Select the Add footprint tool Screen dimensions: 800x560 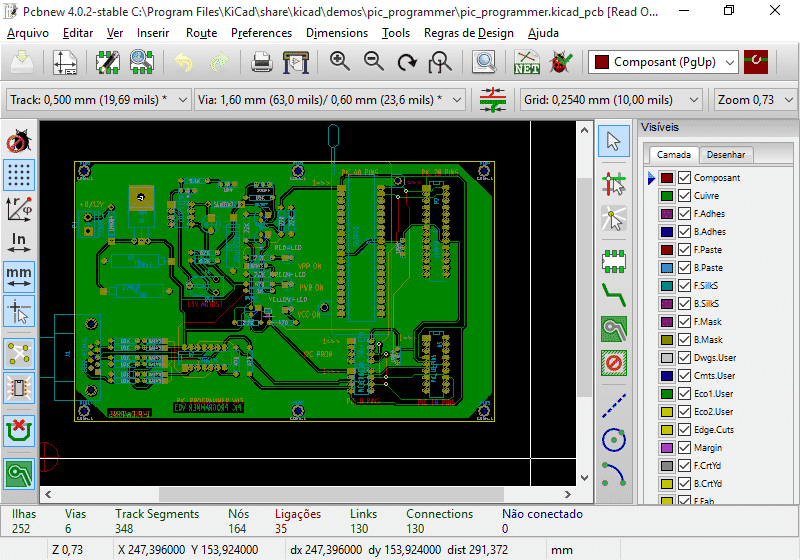[x=614, y=261]
